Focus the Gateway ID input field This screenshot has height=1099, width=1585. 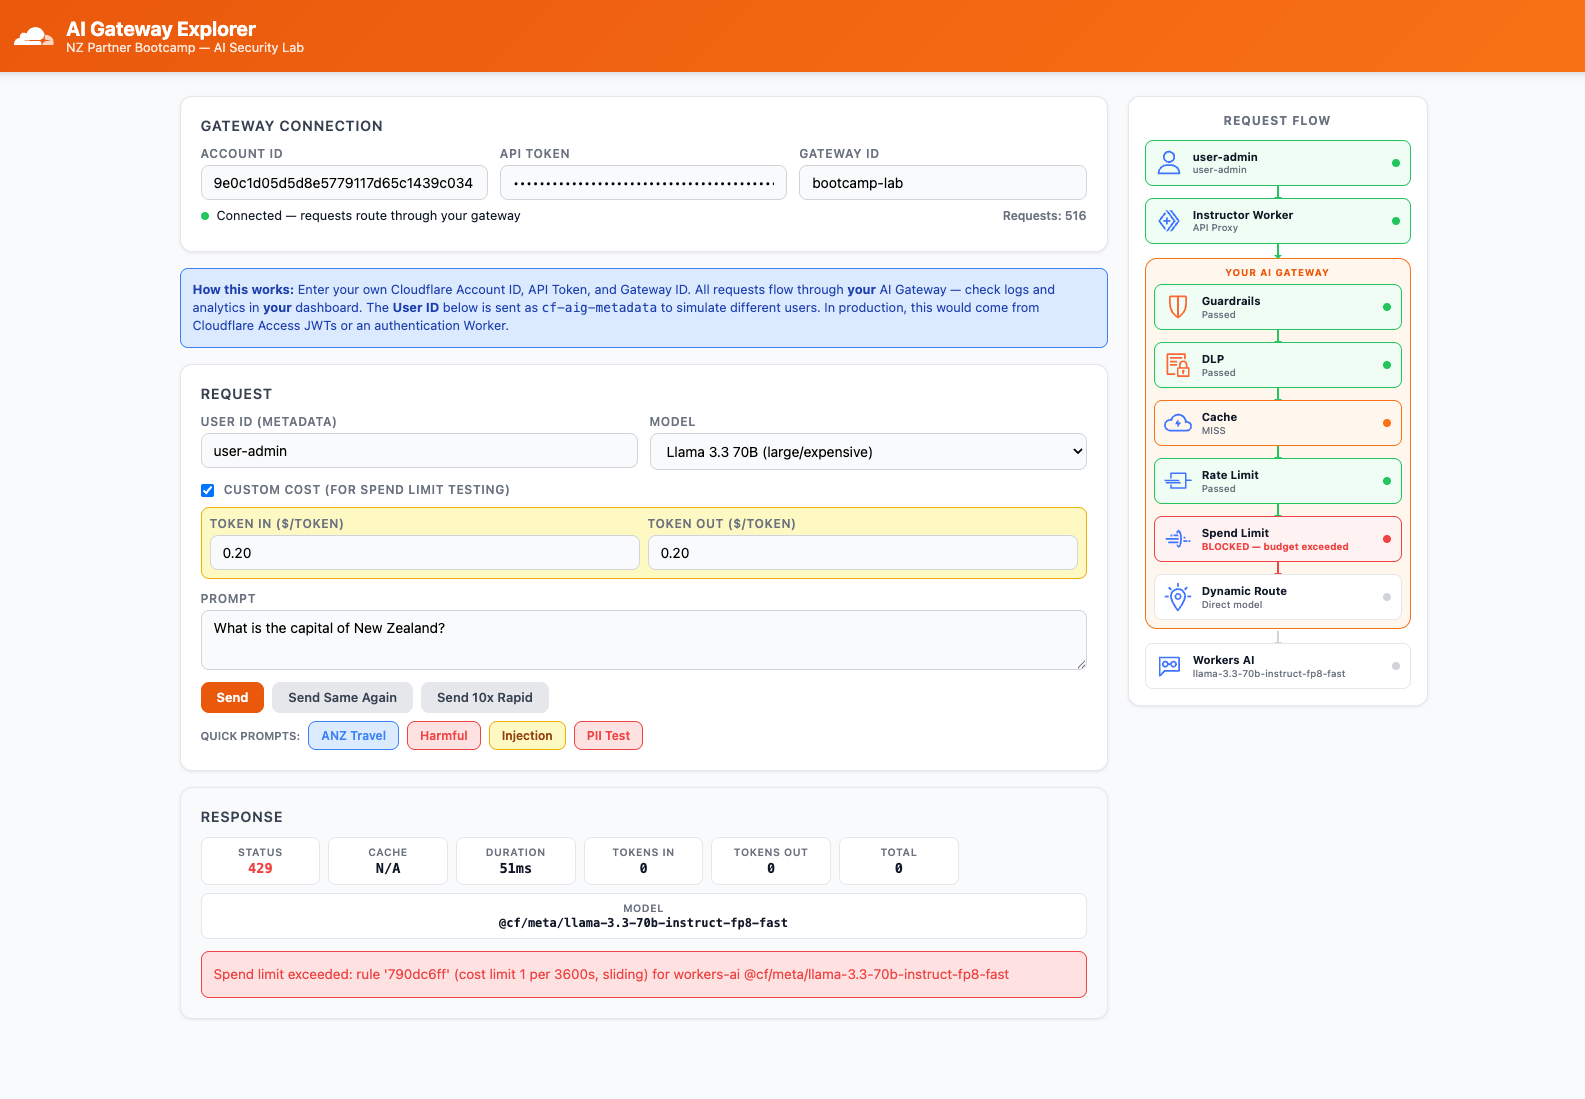[943, 183]
